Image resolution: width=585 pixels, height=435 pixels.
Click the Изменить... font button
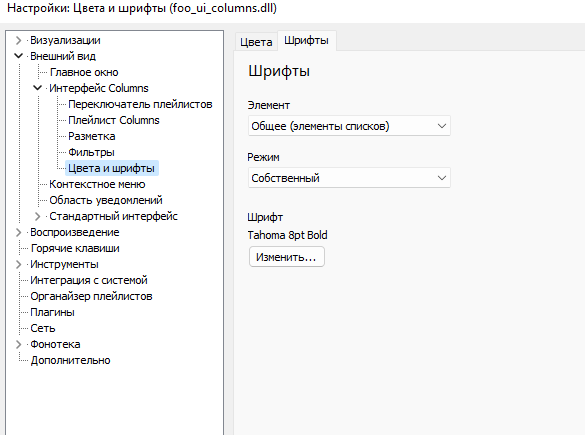tap(287, 257)
